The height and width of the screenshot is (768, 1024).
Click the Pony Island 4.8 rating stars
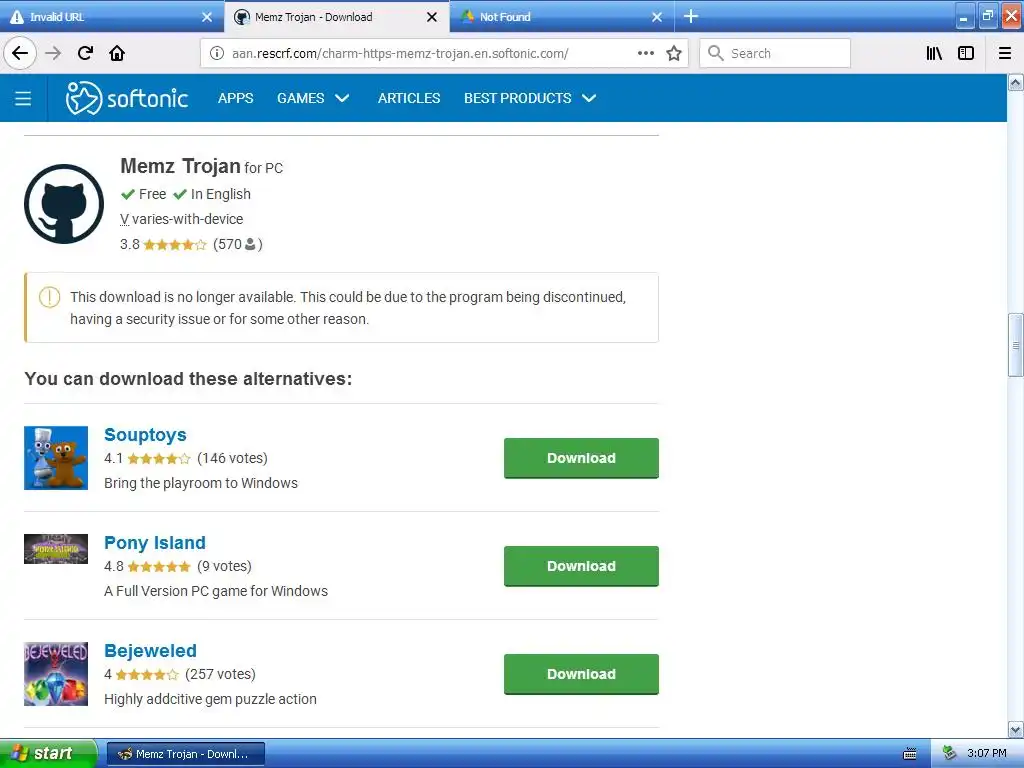159,566
